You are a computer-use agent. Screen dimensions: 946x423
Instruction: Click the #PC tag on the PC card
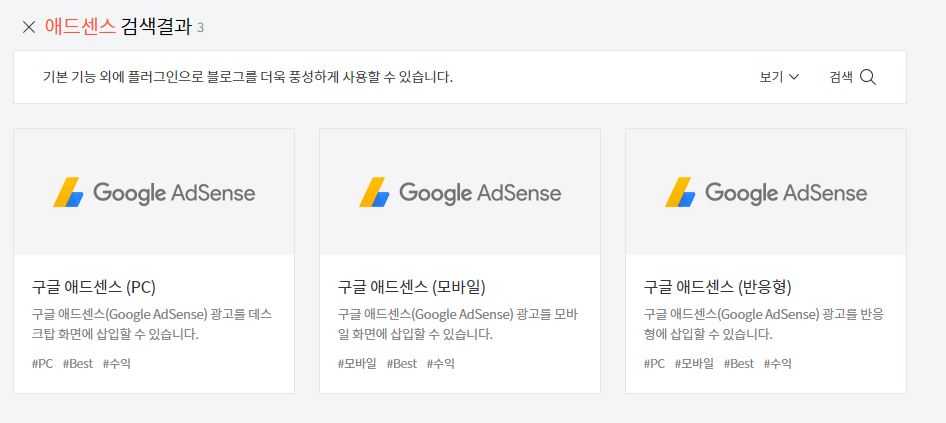pos(42,364)
